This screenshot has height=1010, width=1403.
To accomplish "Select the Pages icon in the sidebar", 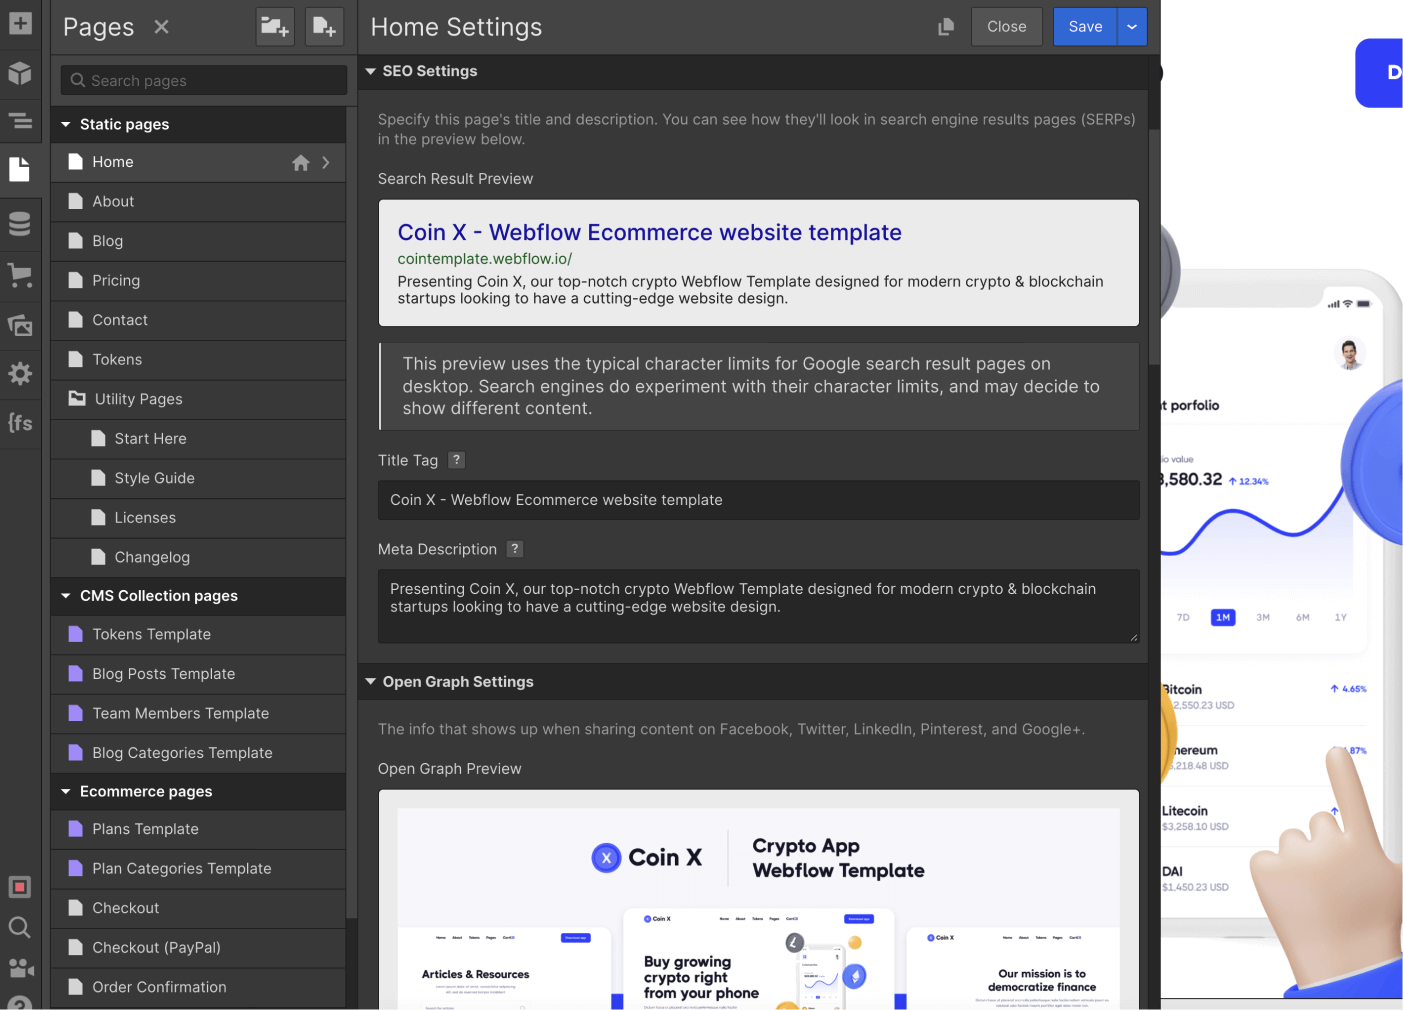I will (x=20, y=169).
